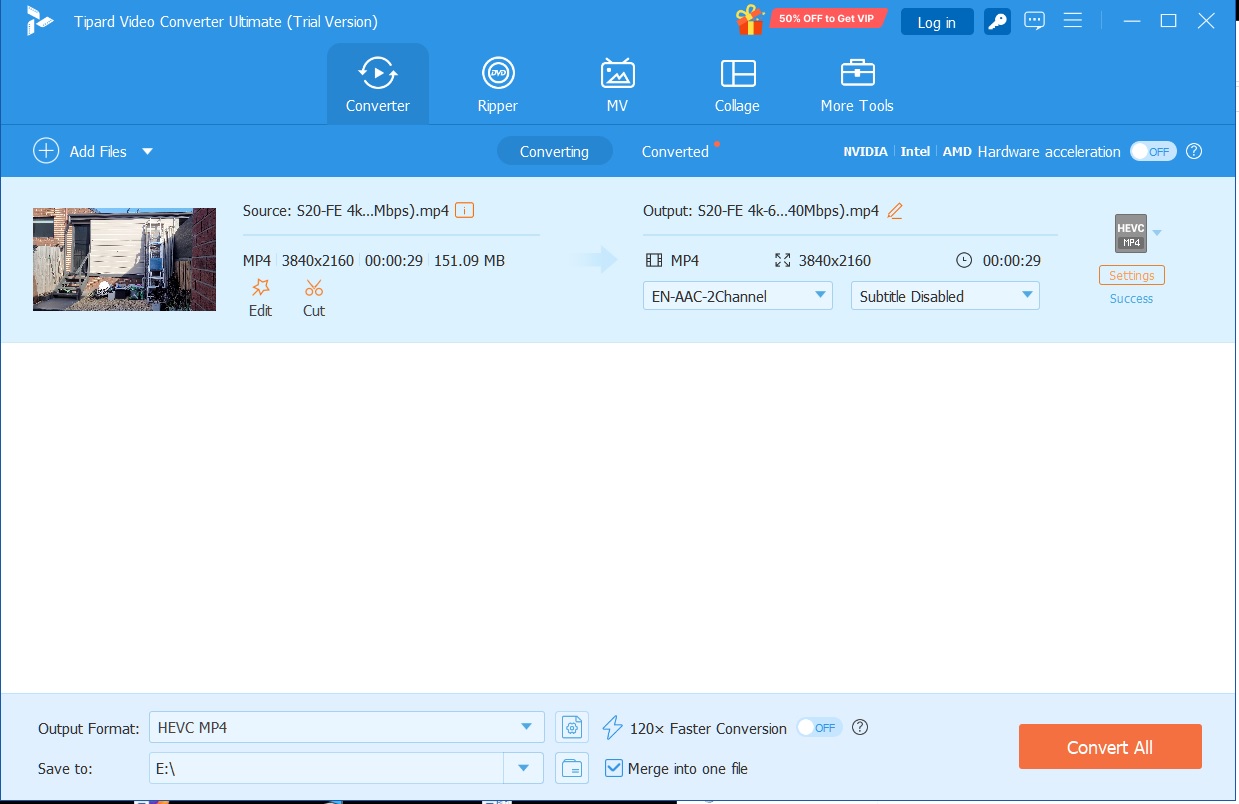Screen dimensions: 1239x804
Task: Enable 120× Faster Conversion toggle
Action: (x=819, y=728)
